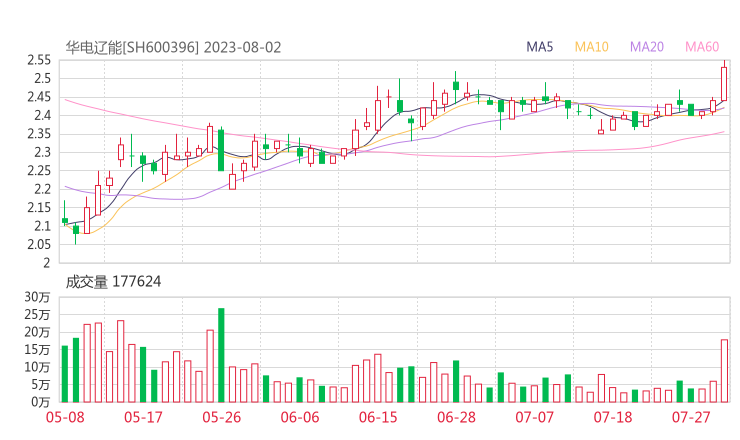
Task: Click the MA20 legend label
Action: click(x=647, y=47)
